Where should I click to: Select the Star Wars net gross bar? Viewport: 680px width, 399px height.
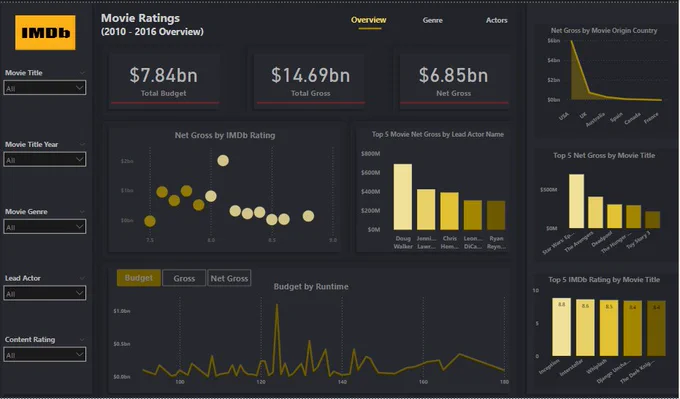[x=576, y=201]
